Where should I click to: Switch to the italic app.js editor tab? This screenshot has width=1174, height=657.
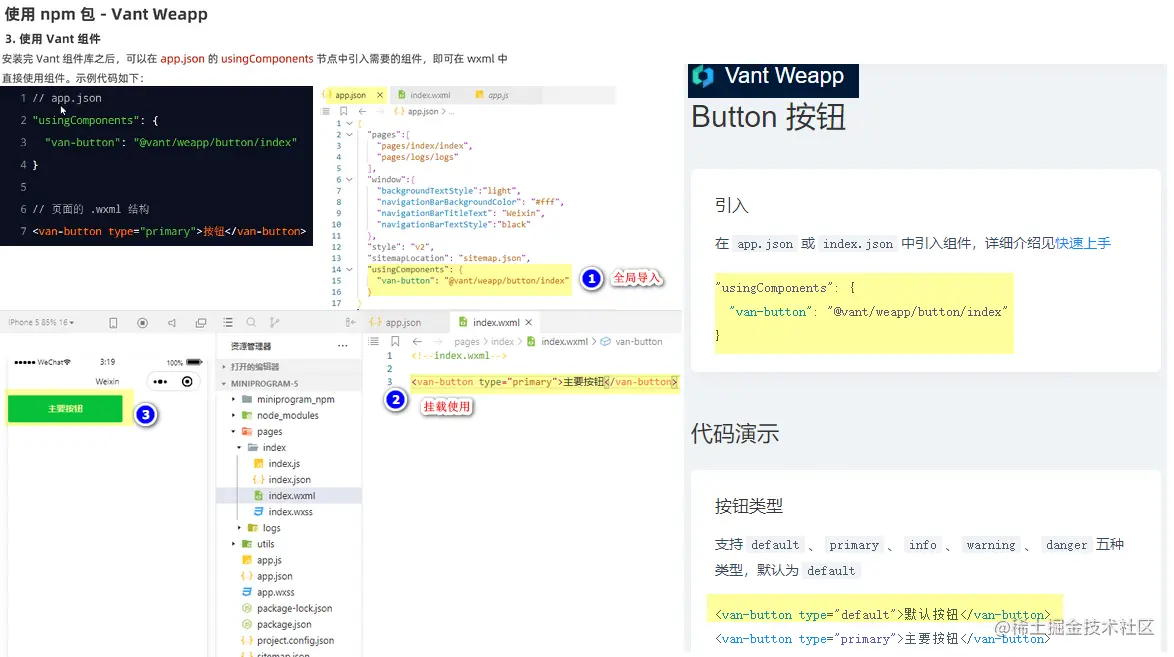point(492,95)
